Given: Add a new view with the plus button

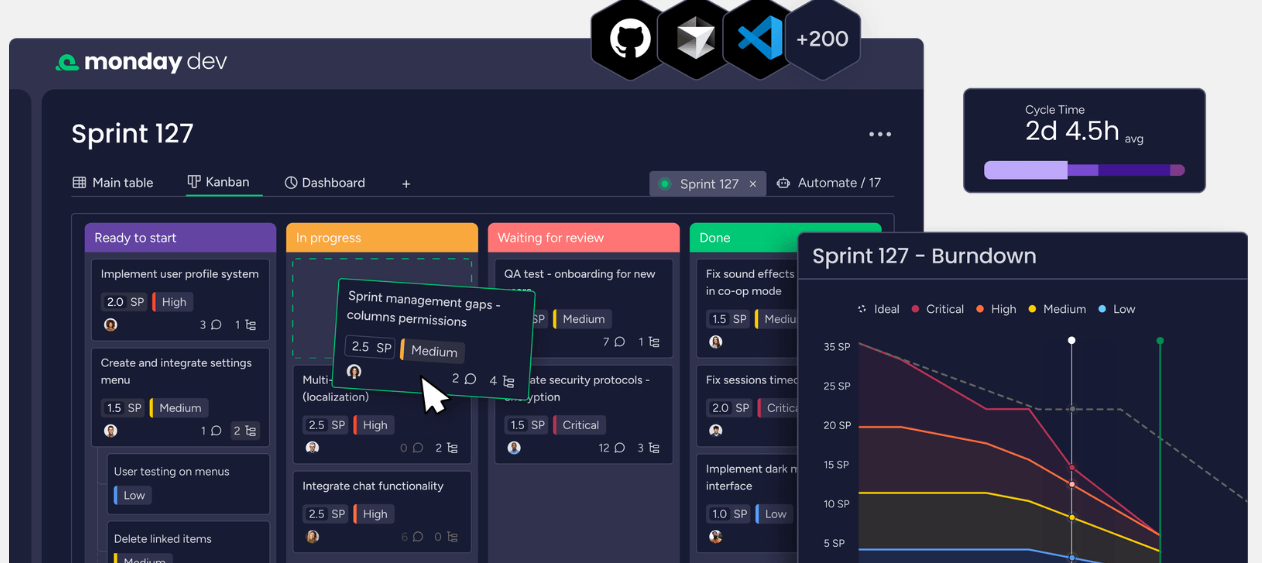Looking at the screenshot, I should 406,184.
